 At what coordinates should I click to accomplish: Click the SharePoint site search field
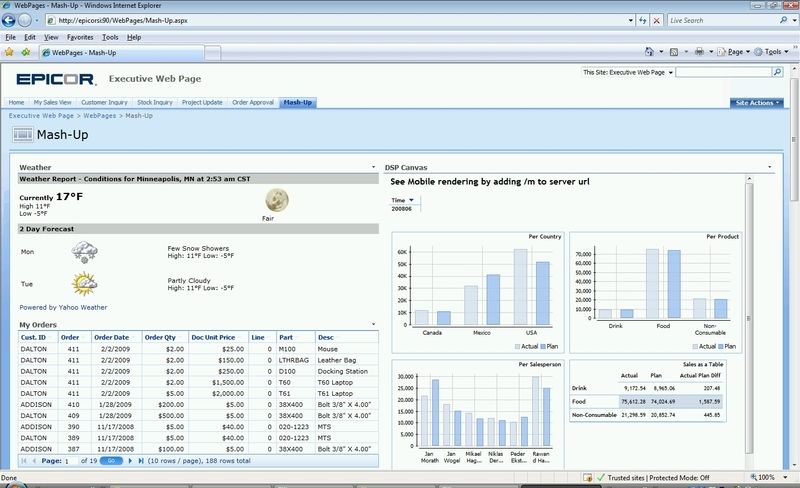coord(729,73)
